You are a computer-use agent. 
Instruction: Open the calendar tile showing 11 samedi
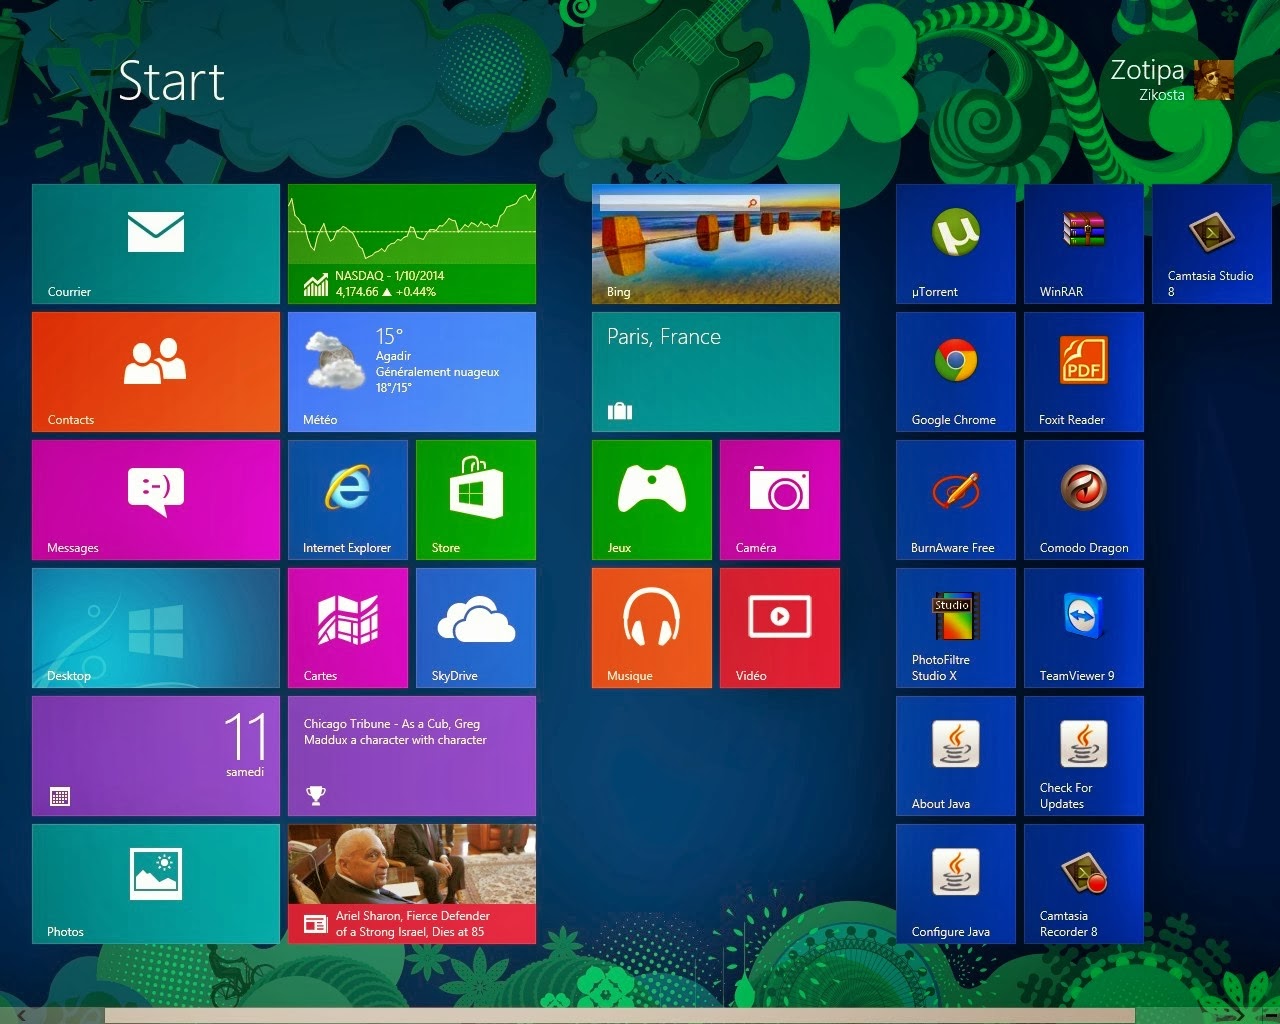click(x=156, y=756)
